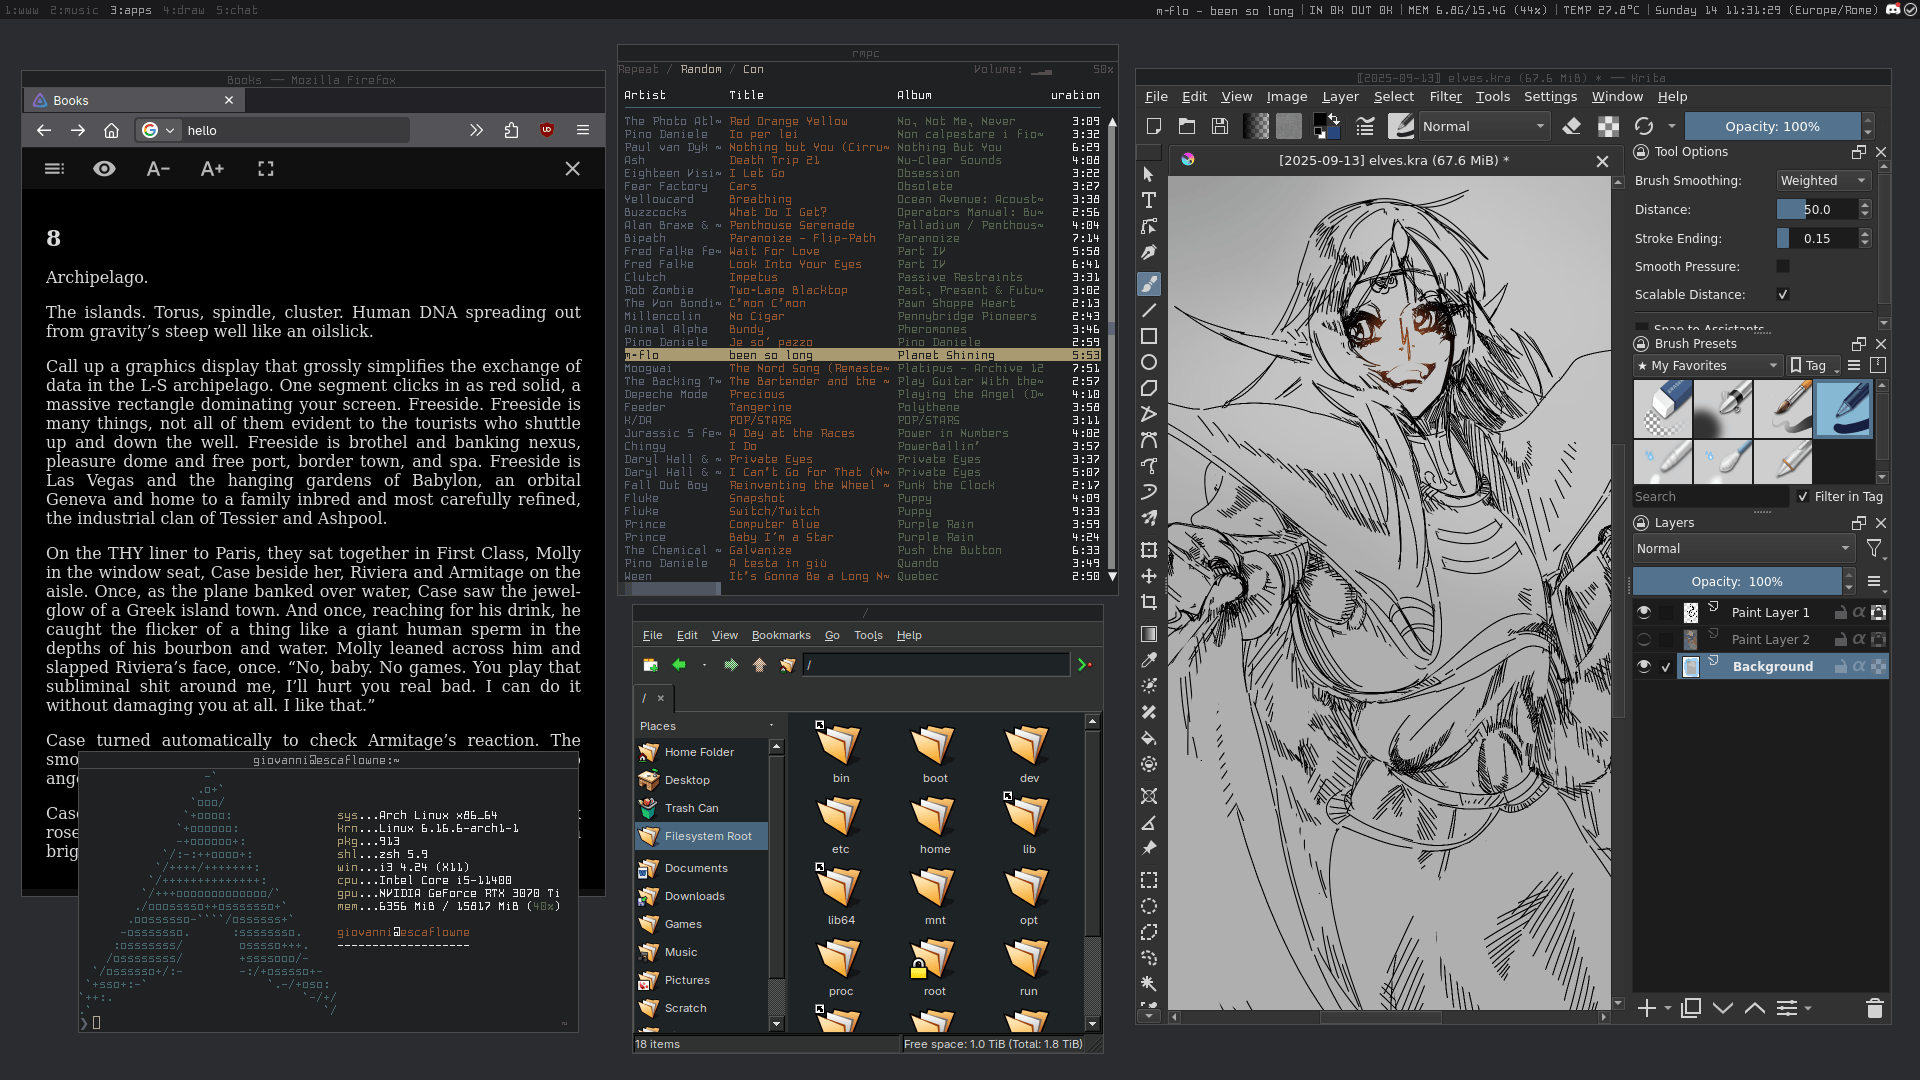Click the Opacity 100% slider in toolbar

pyautogui.click(x=1771, y=126)
